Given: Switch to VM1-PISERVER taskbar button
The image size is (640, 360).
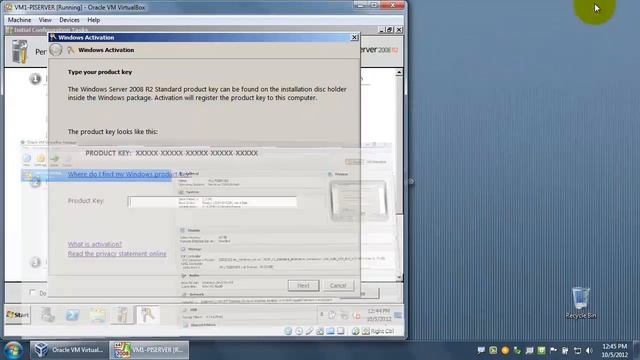Looking at the screenshot, I should pyautogui.click(x=149, y=350).
